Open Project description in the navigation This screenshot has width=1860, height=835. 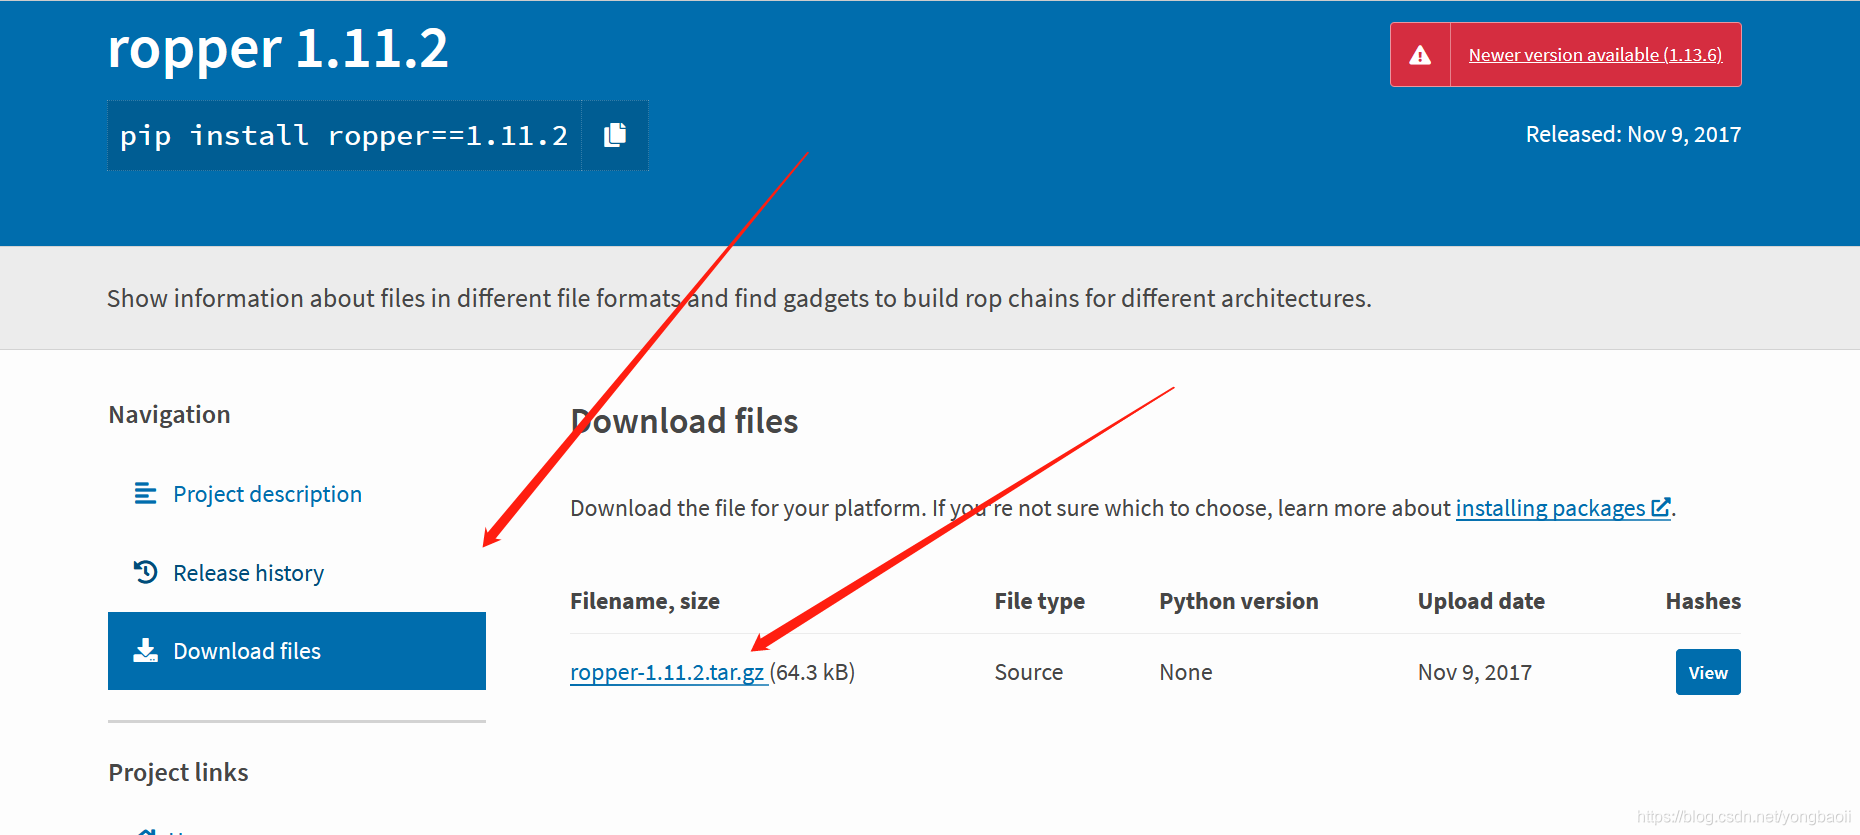267,494
